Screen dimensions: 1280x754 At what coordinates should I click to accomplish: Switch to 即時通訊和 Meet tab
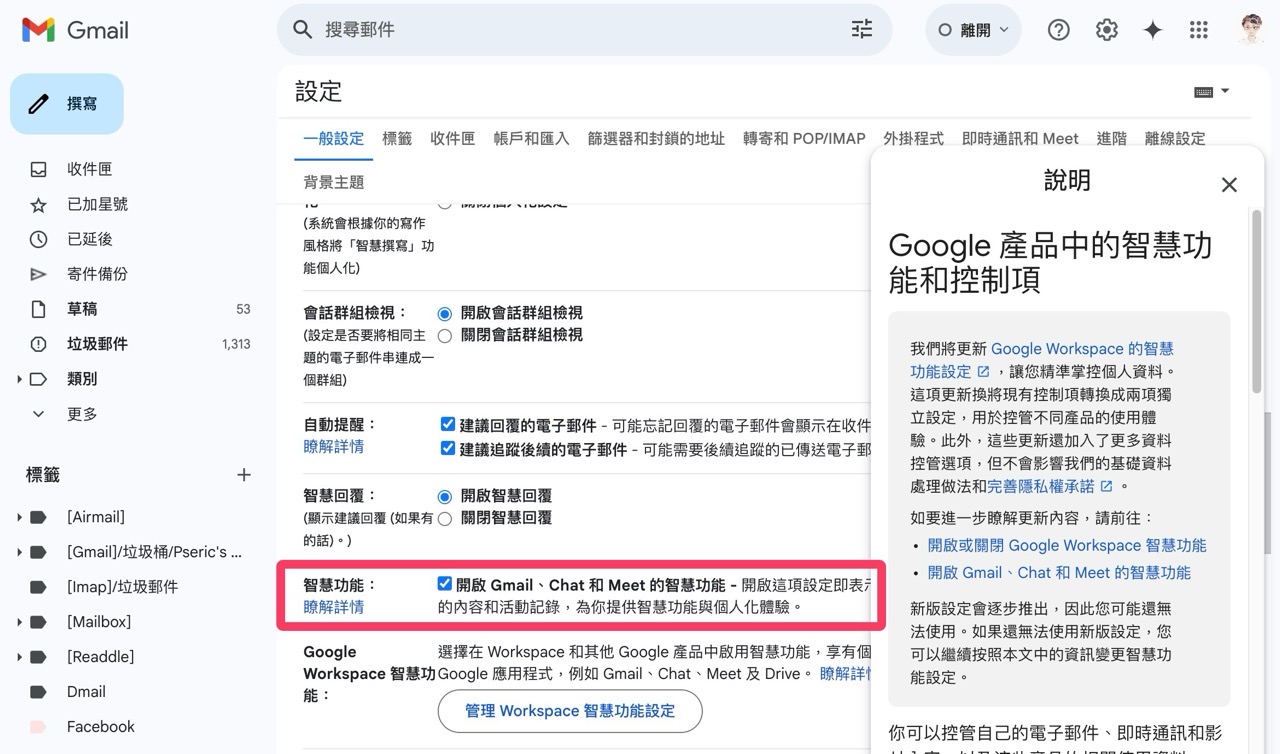(1020, 139)
